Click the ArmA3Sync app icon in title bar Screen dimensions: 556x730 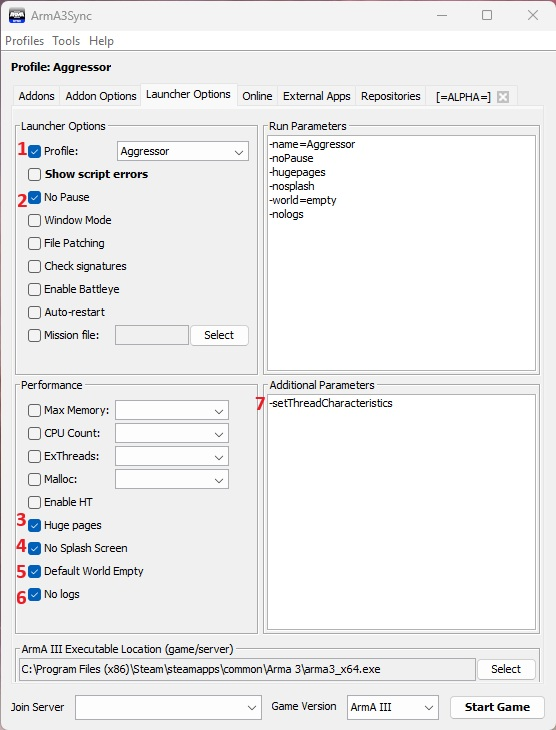17,15
